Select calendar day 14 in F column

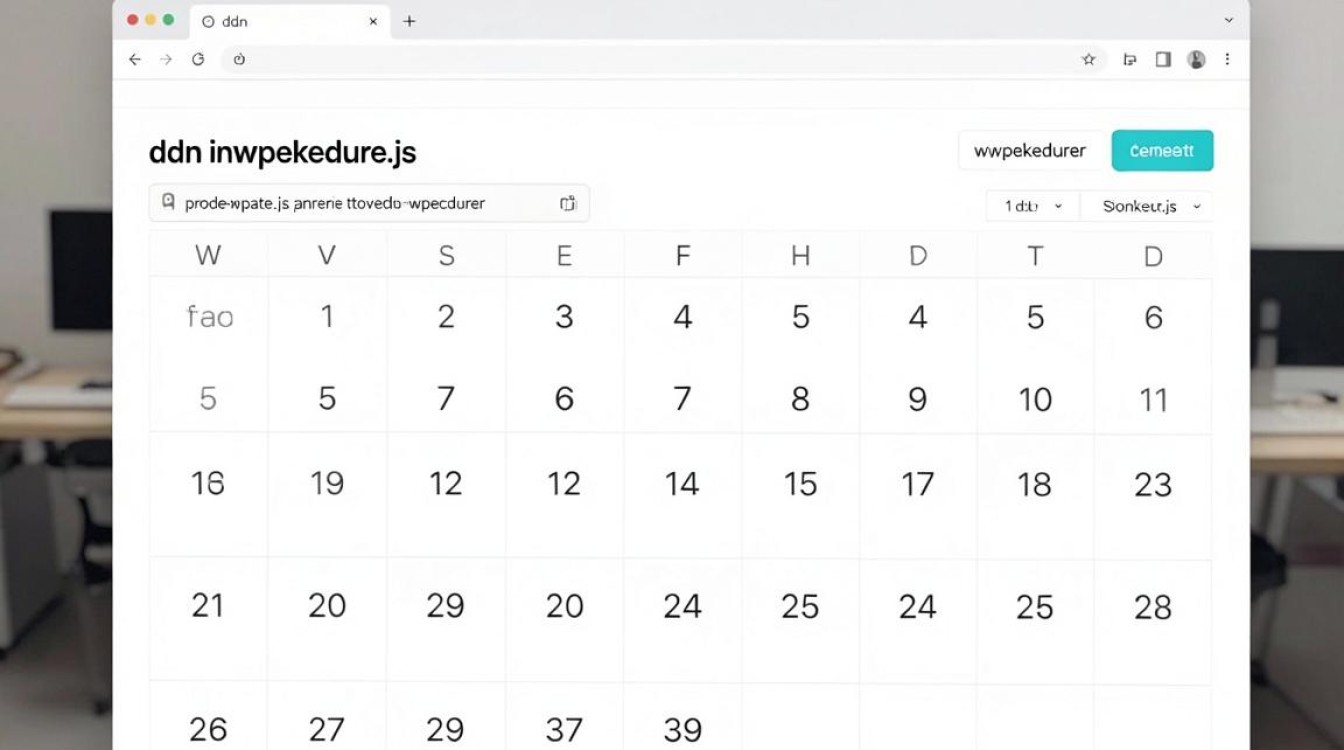tap(682, 485)
